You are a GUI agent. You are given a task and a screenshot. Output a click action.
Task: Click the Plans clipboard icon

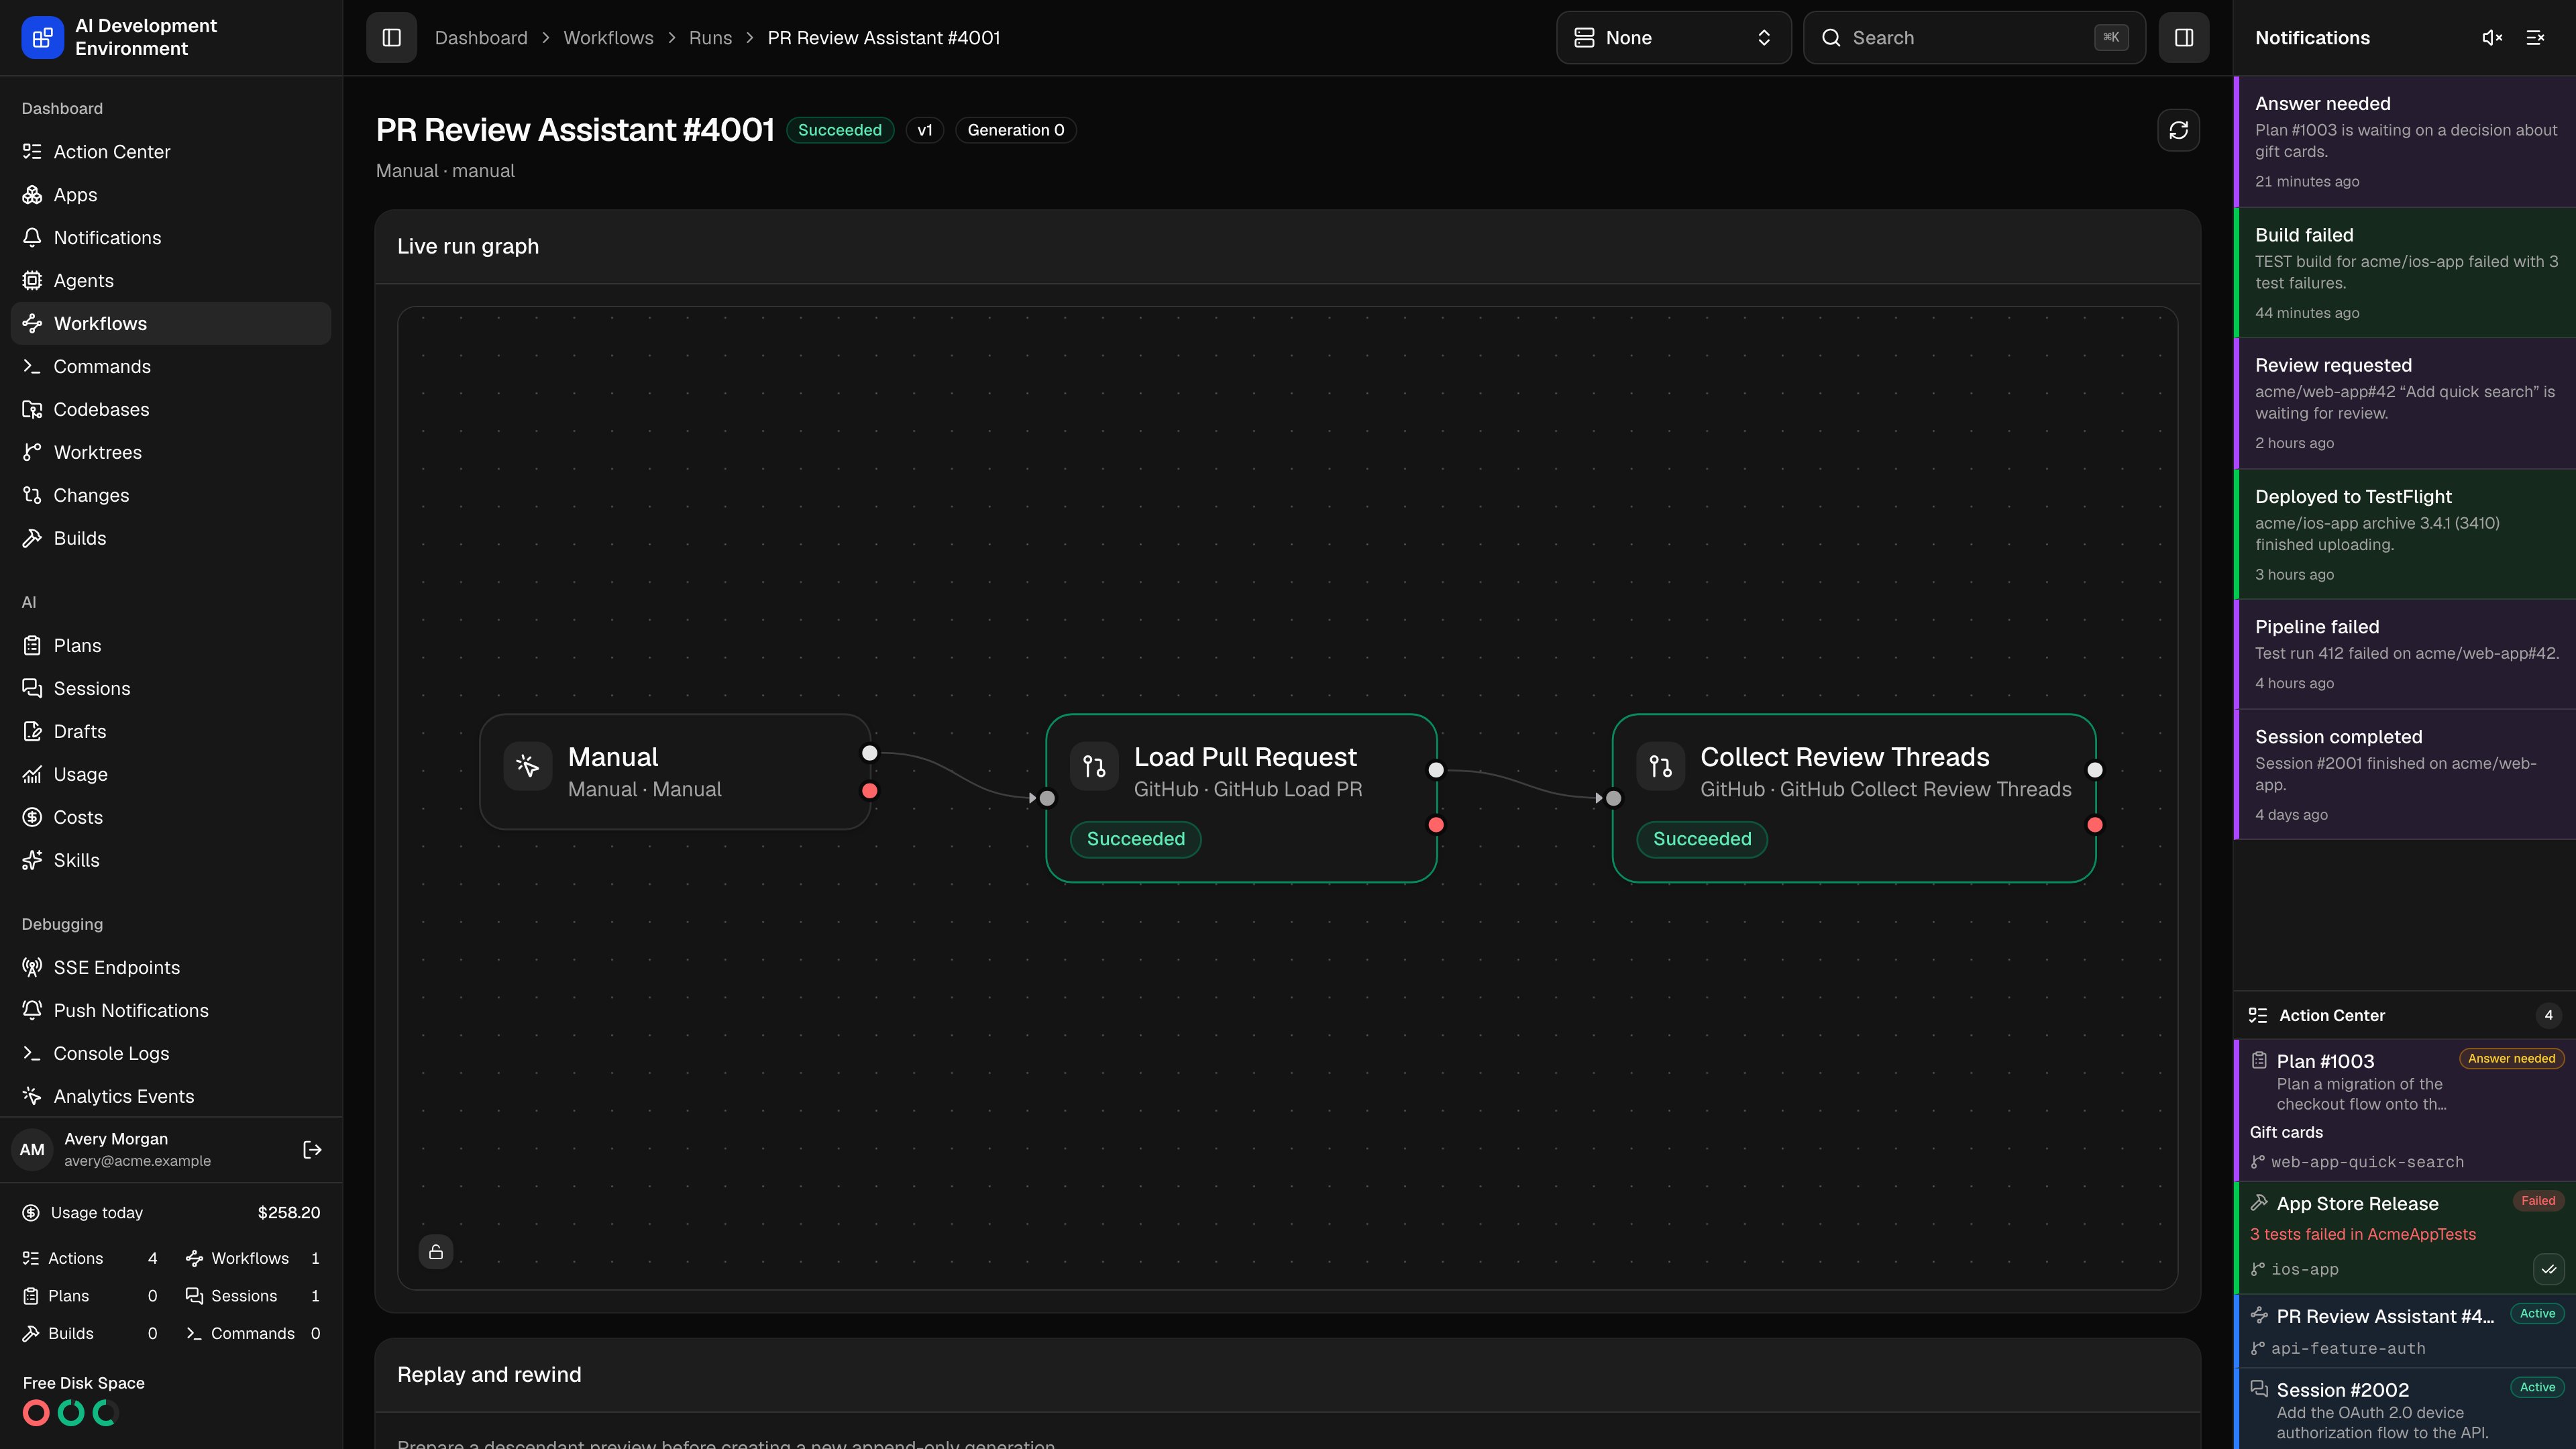click(32, 646)
